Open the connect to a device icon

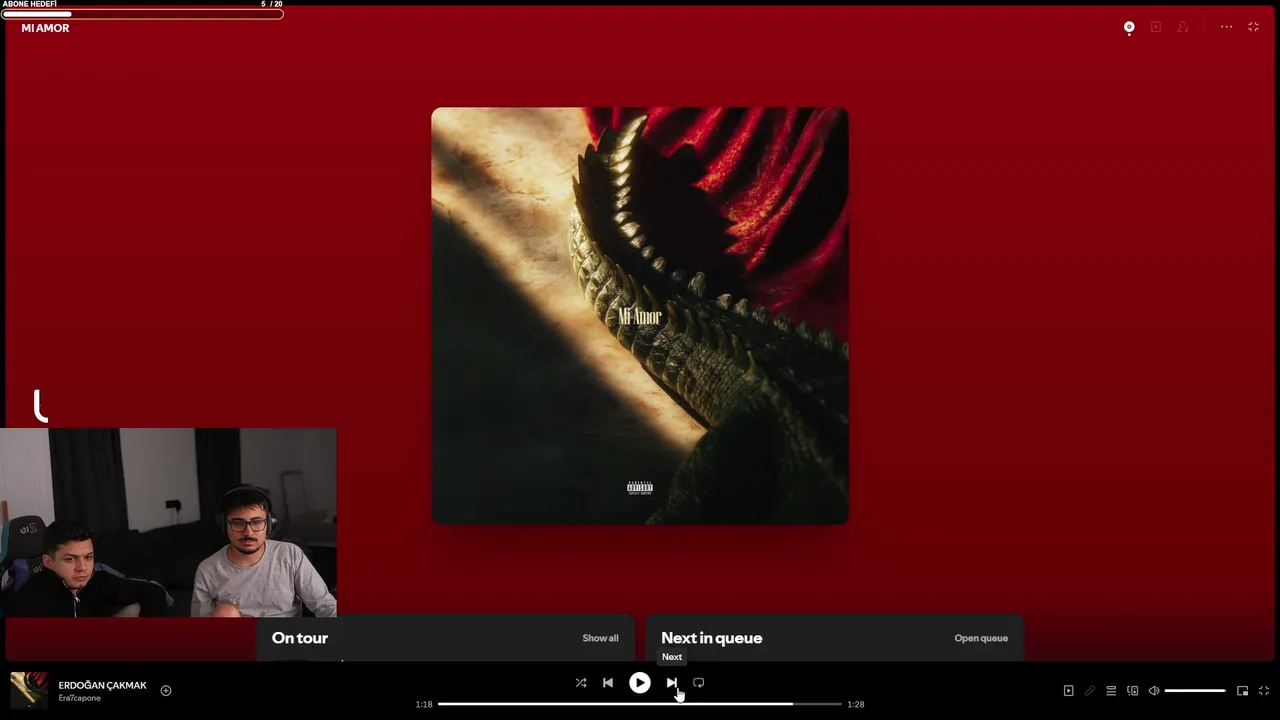point(1133,691)
